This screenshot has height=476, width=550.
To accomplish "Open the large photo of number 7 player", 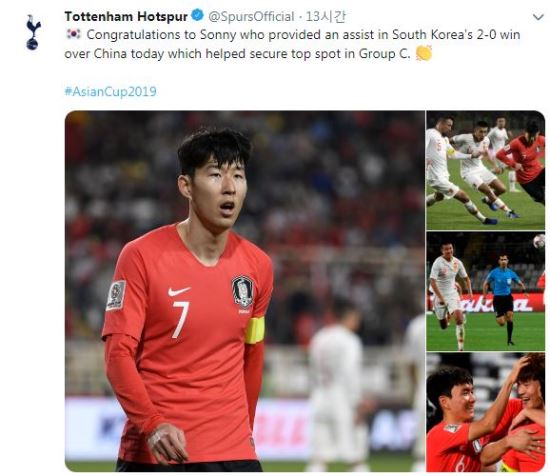I will tap(245, 291).
